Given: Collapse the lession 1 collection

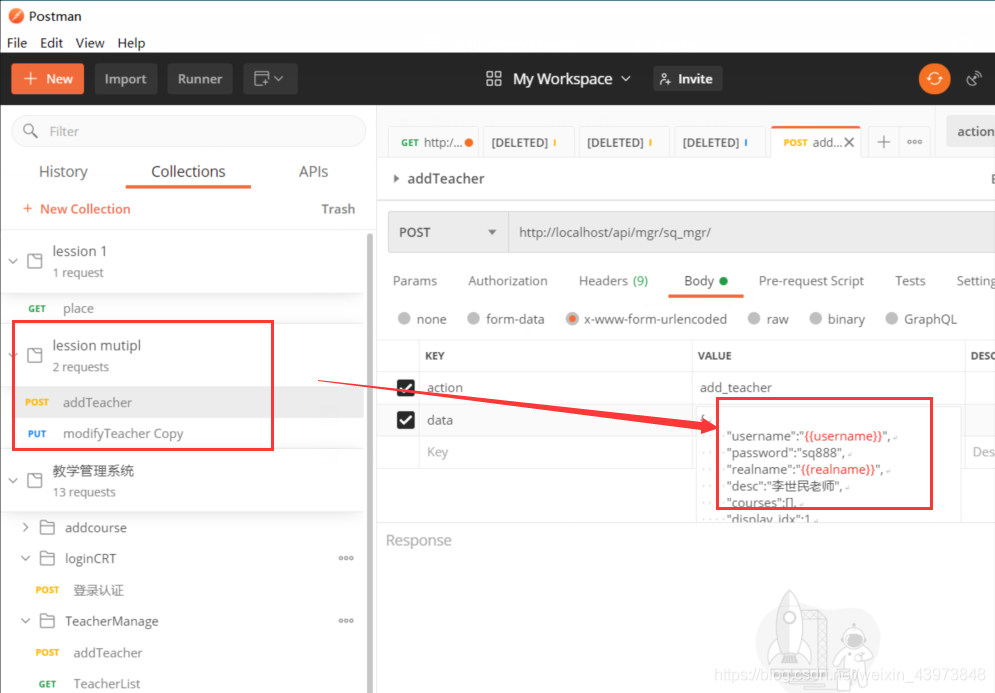Looking at the screenshot, I should 13,261.
